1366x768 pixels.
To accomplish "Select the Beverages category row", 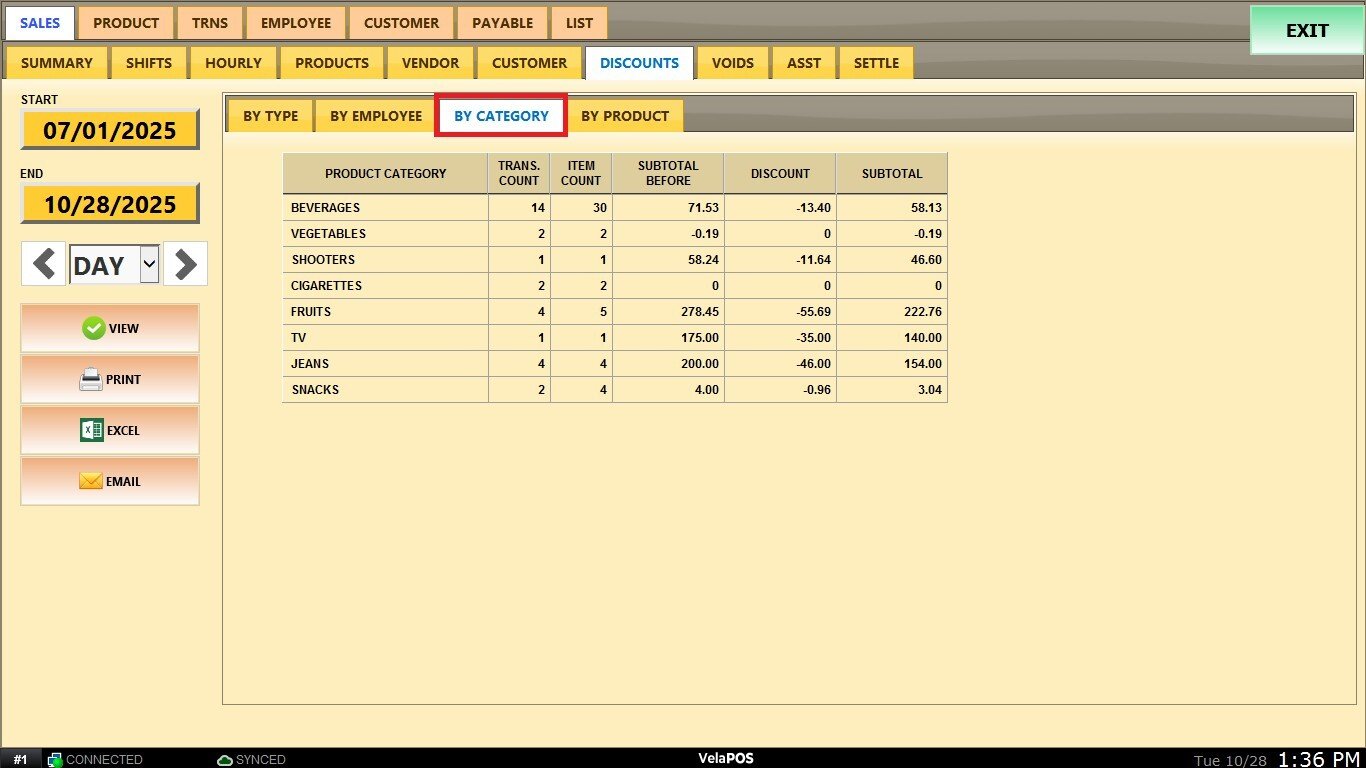I will tap(385, 208).
